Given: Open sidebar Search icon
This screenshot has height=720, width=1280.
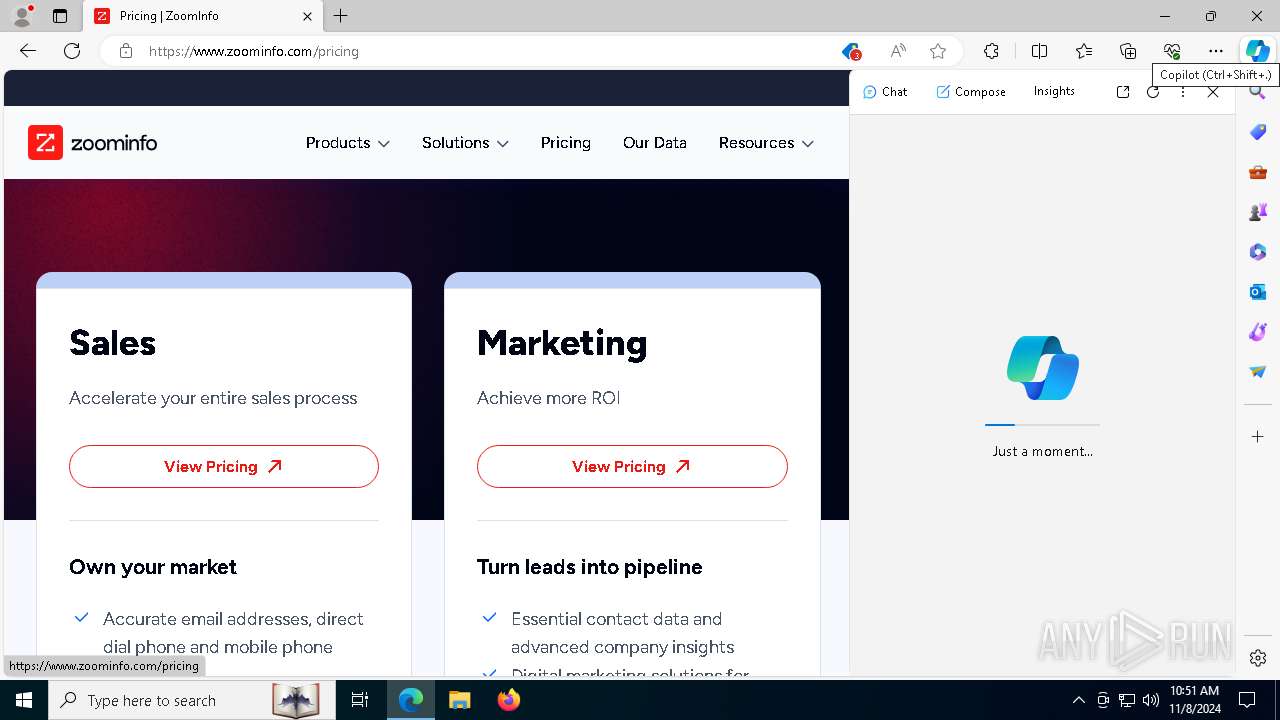Looking at the screenshot, I should click(x=1258, y=93).
